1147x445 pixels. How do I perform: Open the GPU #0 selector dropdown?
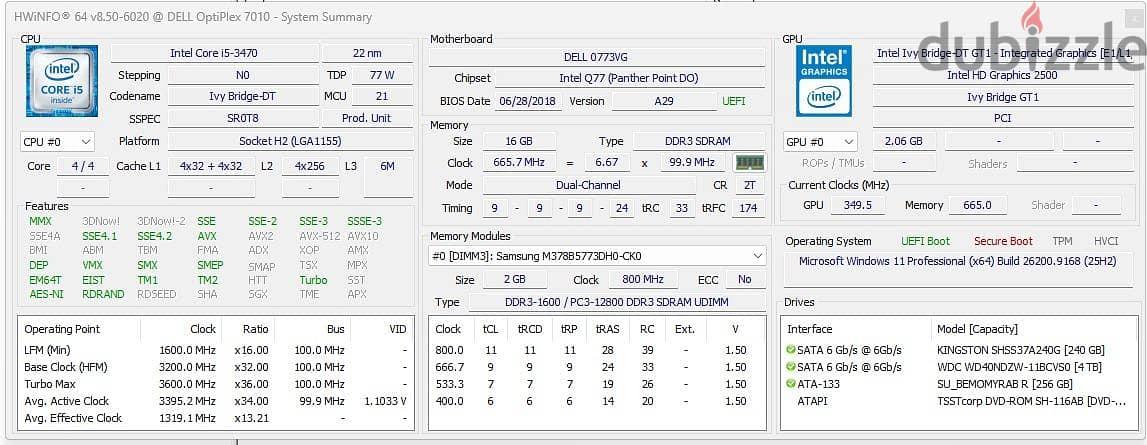pyautogui.click(x=819, y=141)
